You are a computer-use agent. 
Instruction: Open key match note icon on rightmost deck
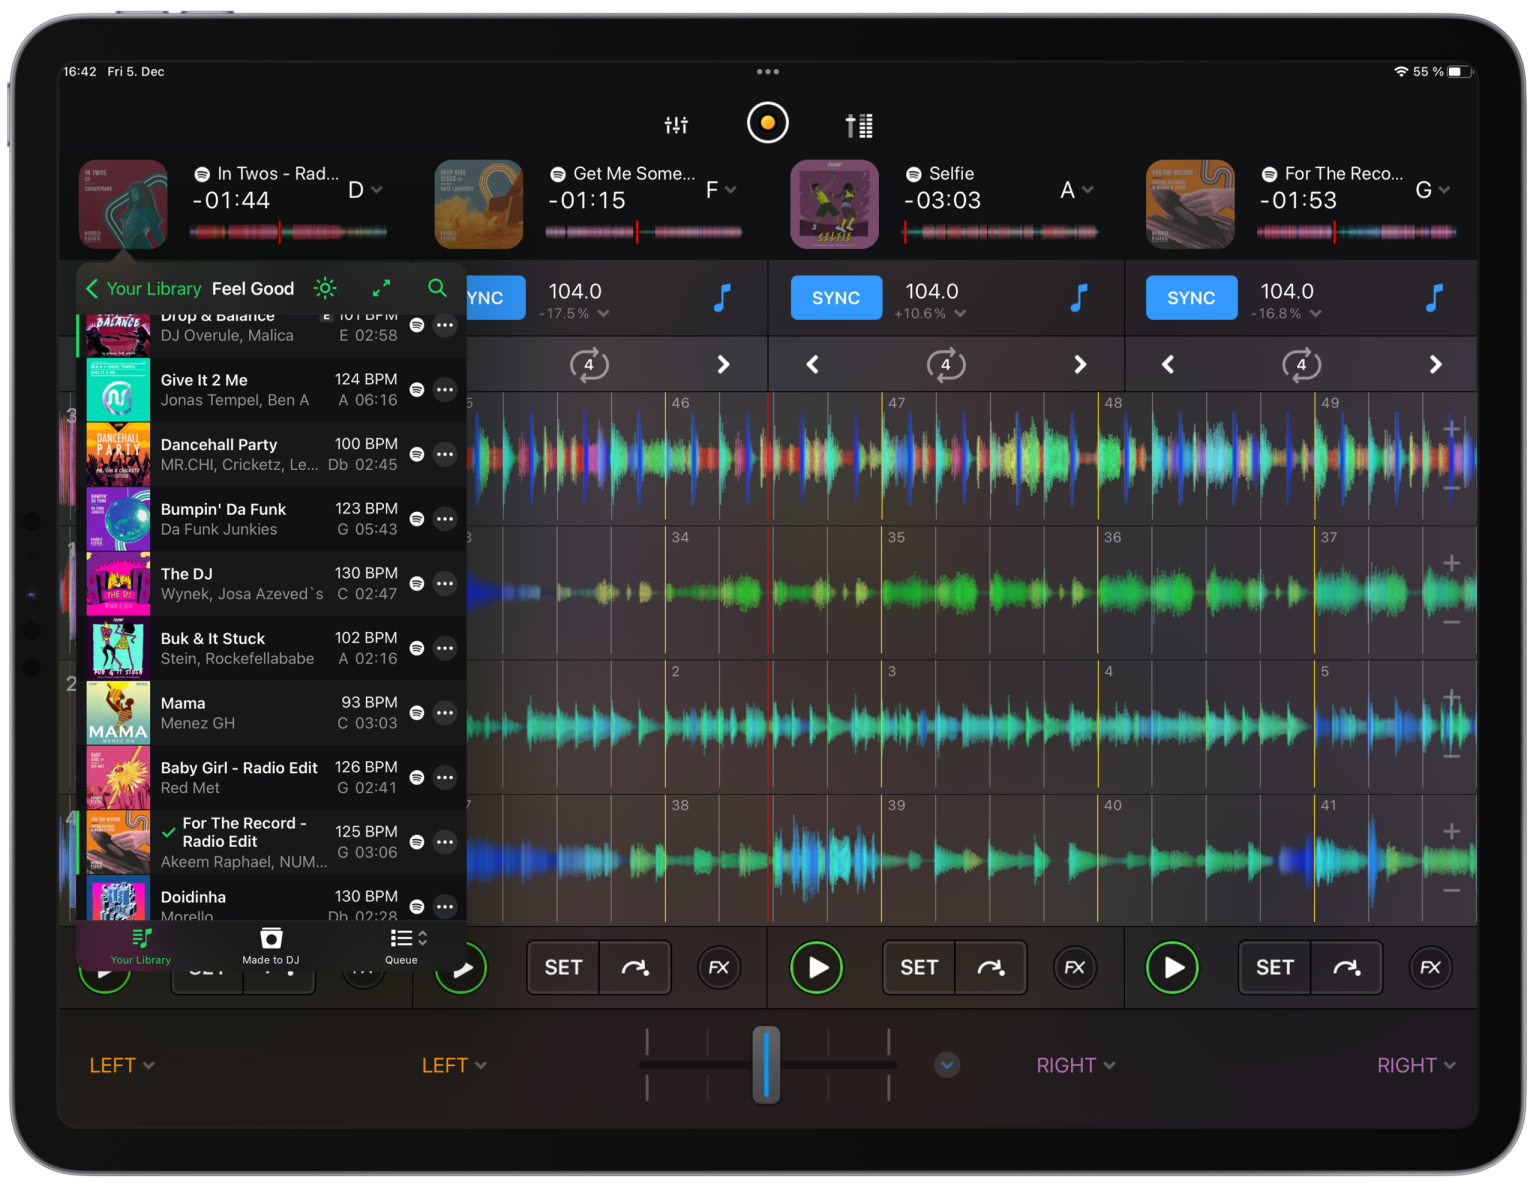(x=1434, y=297)
